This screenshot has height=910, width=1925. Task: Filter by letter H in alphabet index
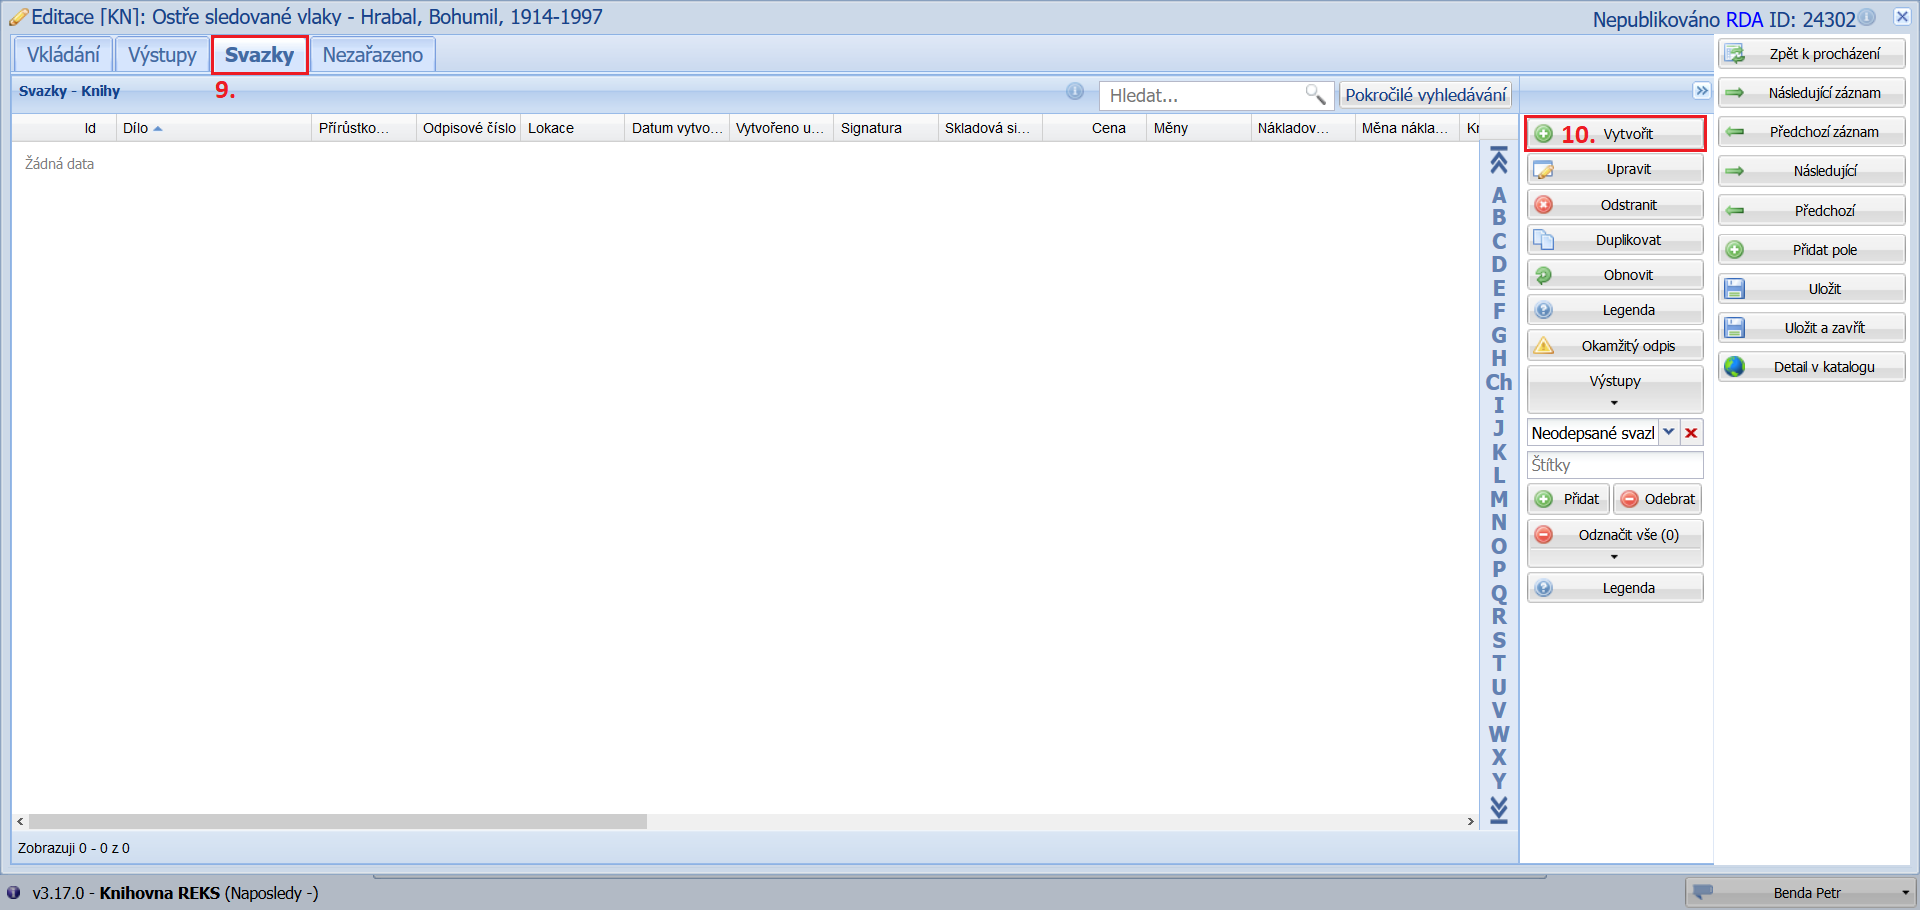(1499, 358)
